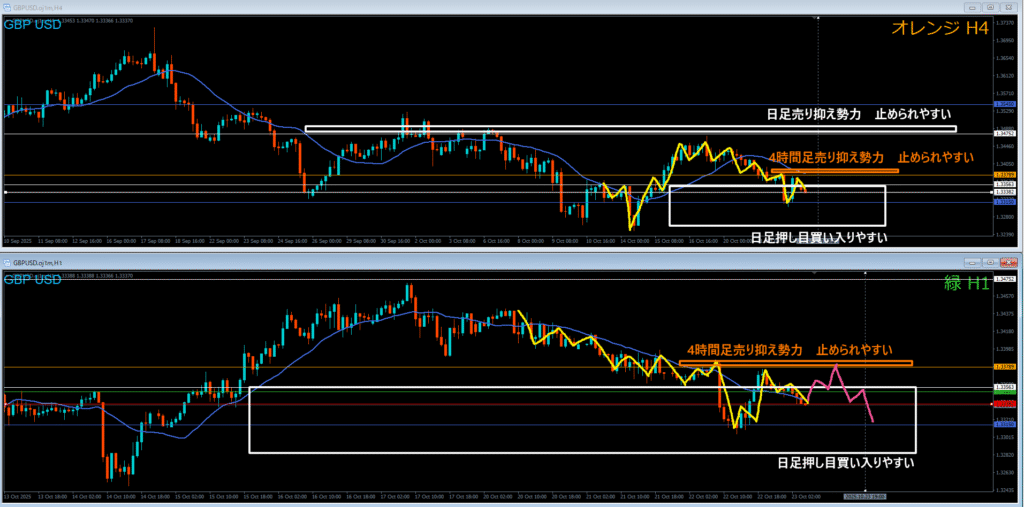Click the white 1.33563 price label in H4 chart
Screen dimensions: 1024x507
[1004, 185]
